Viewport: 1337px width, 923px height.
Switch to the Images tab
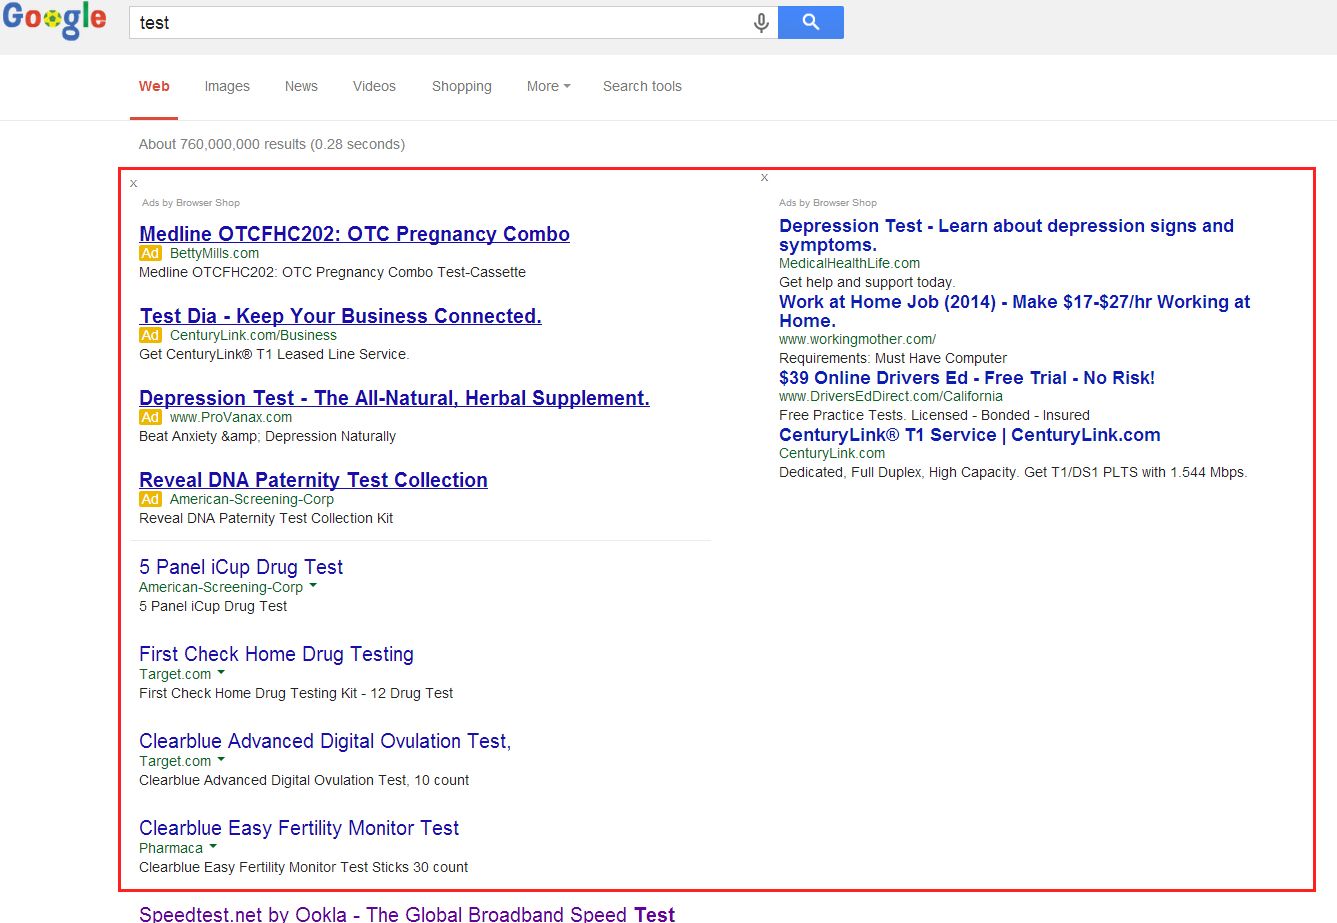[x=227, y=86]
